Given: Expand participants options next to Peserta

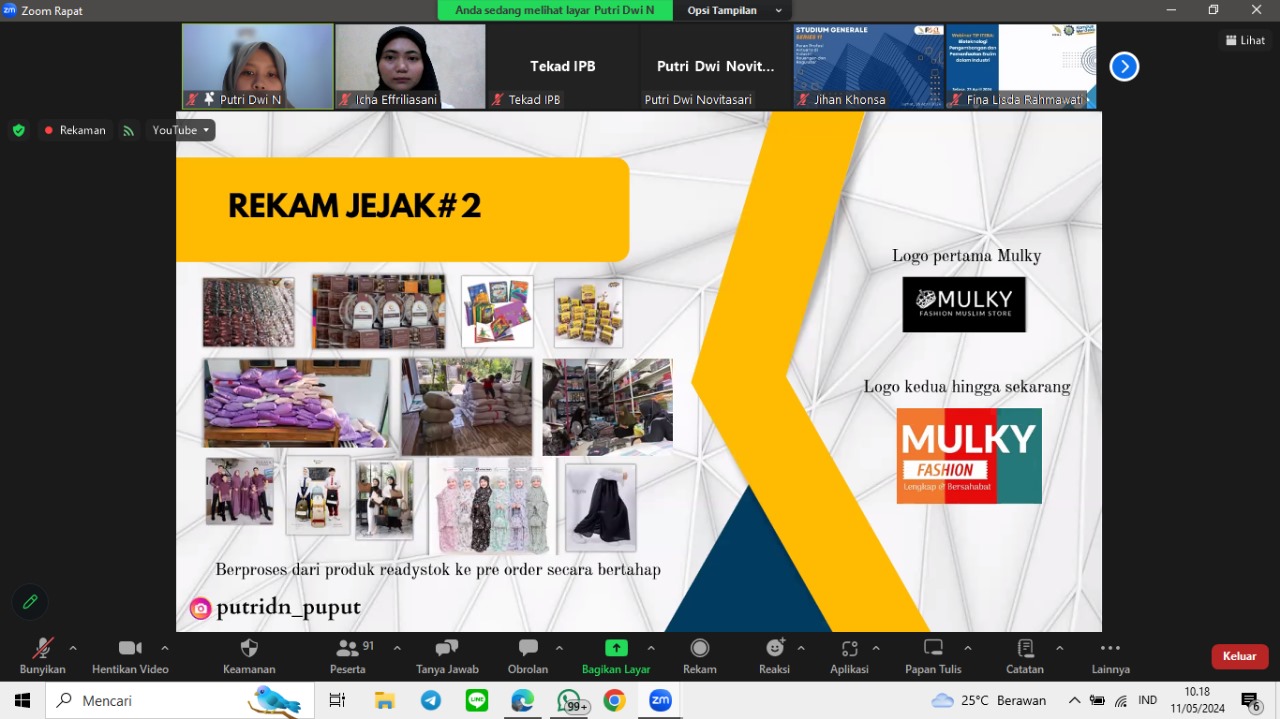Looking at the screenshot, I should pos(397,648).
